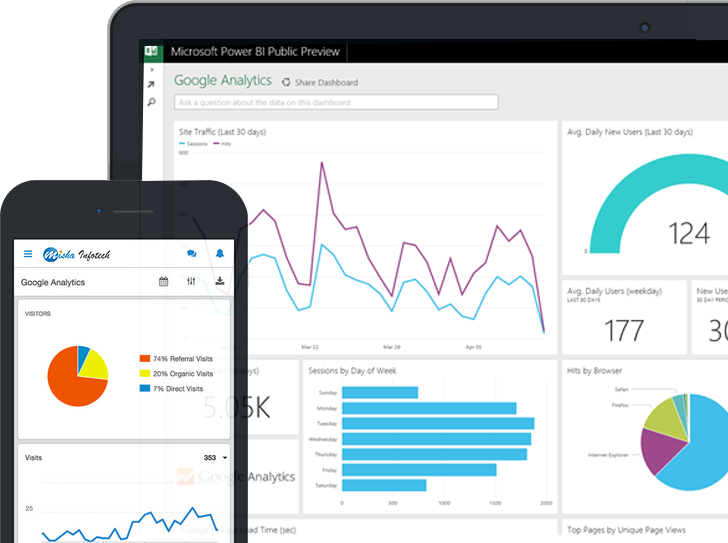This screenshot has height=543, width=728.
Task: Click the Tuesday bar in Sessions chart
Action: tap(438, 423)
